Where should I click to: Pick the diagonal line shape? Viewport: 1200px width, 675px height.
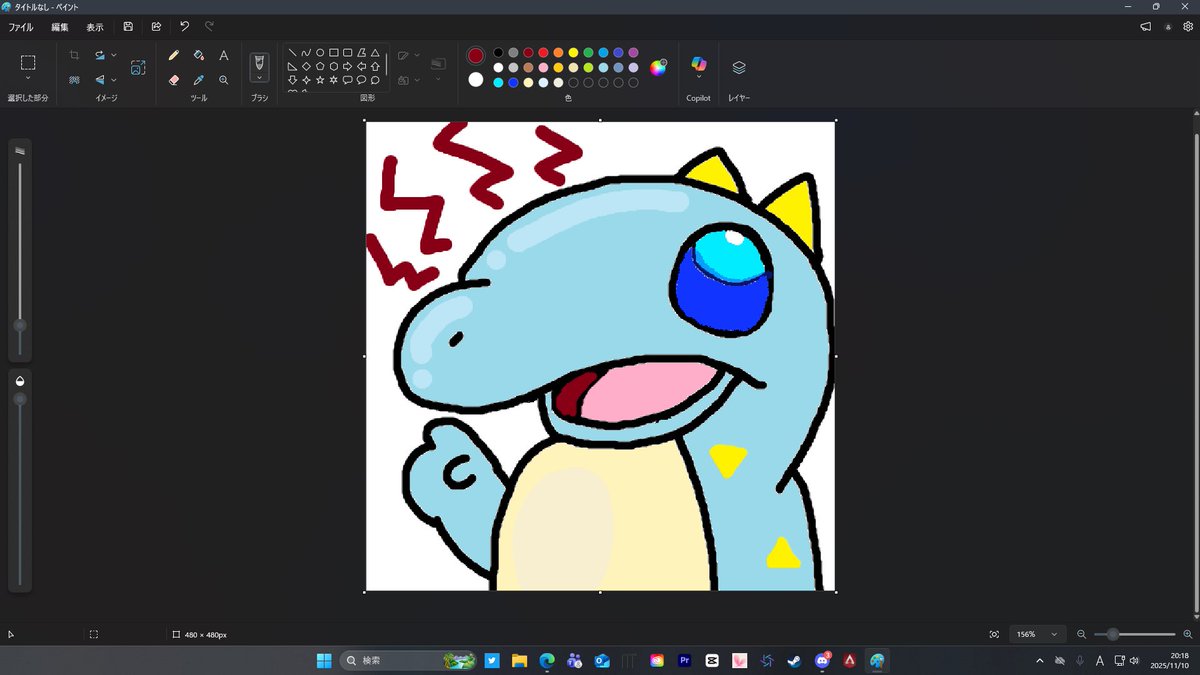[292, 53]
